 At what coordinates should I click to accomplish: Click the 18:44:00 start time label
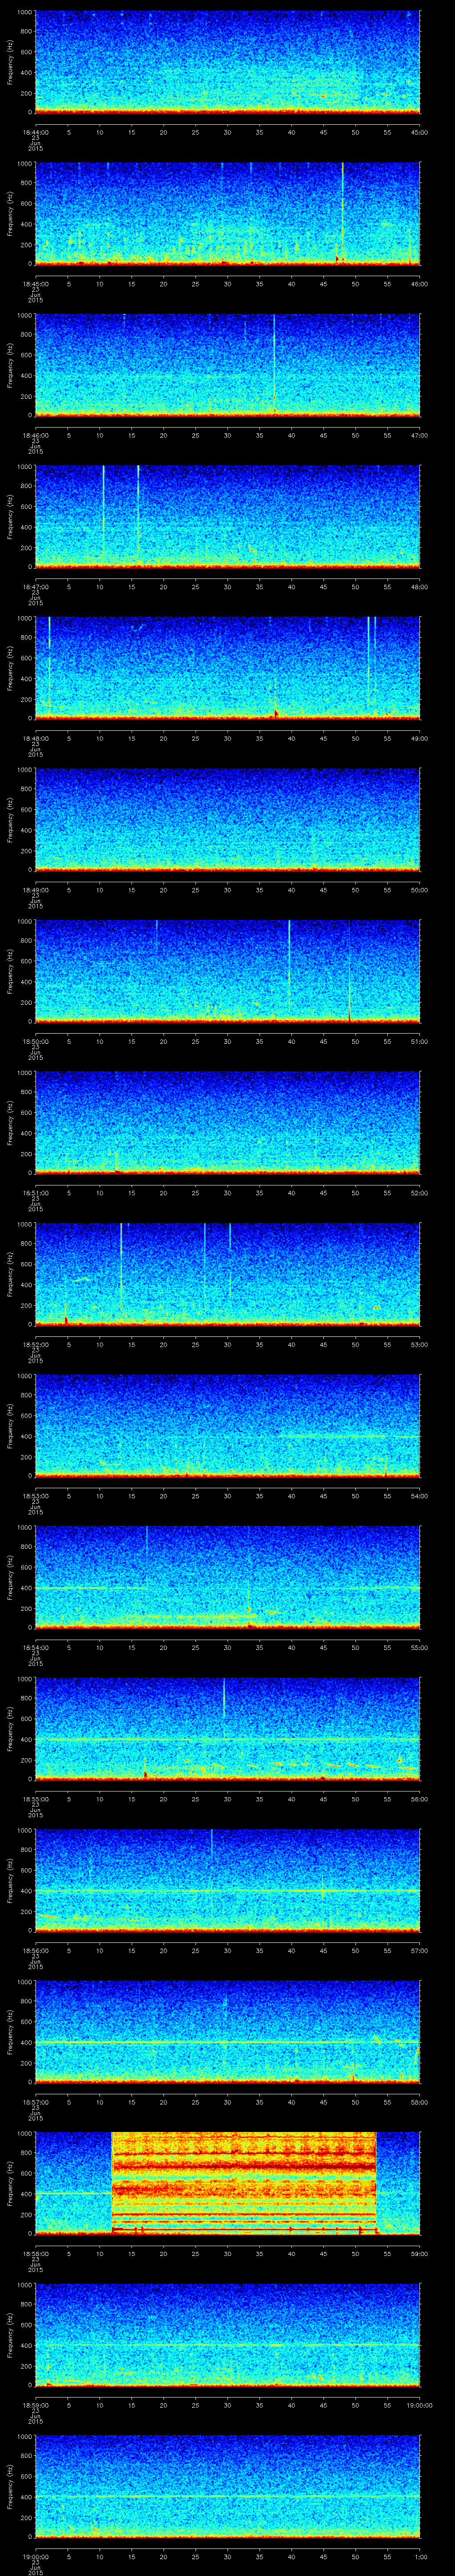coord(35,131)
